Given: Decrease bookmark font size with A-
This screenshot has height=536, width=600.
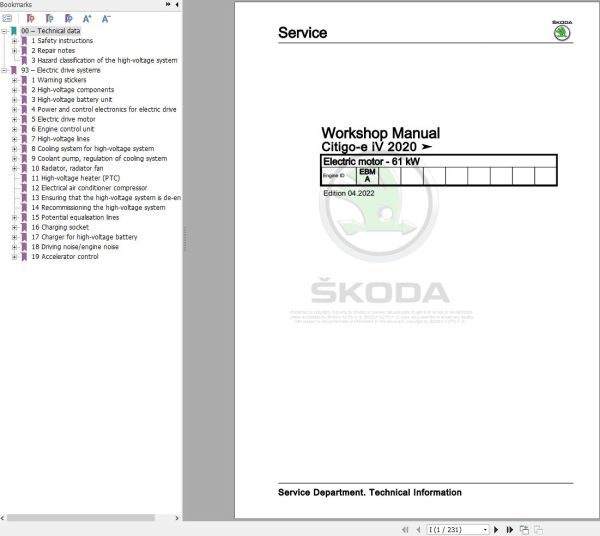Looking at the screenshot, I should point(106,18).
